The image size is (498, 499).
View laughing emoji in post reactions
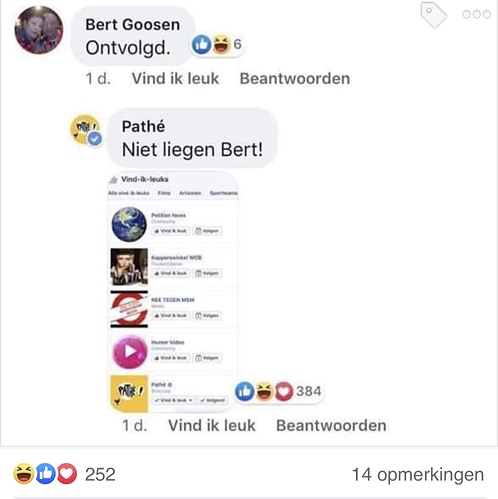23,474
